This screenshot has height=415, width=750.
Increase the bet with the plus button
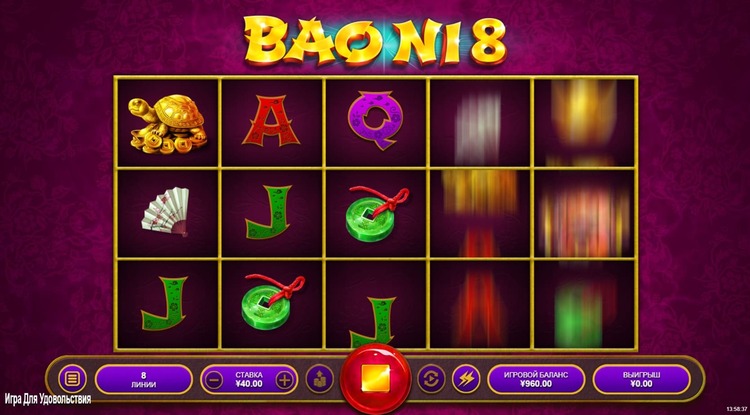[x=284, y=381]
